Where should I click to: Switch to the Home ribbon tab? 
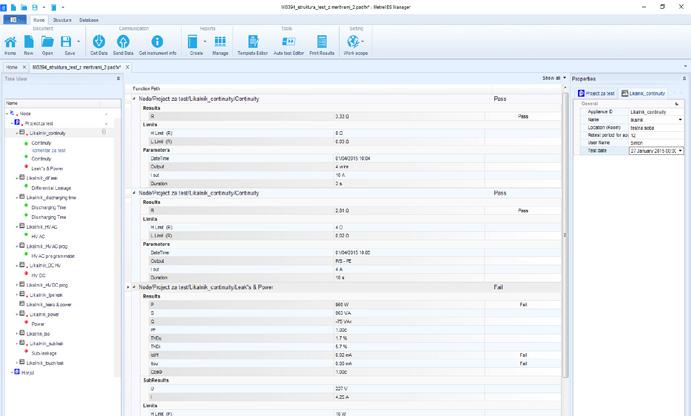[39, 20]
